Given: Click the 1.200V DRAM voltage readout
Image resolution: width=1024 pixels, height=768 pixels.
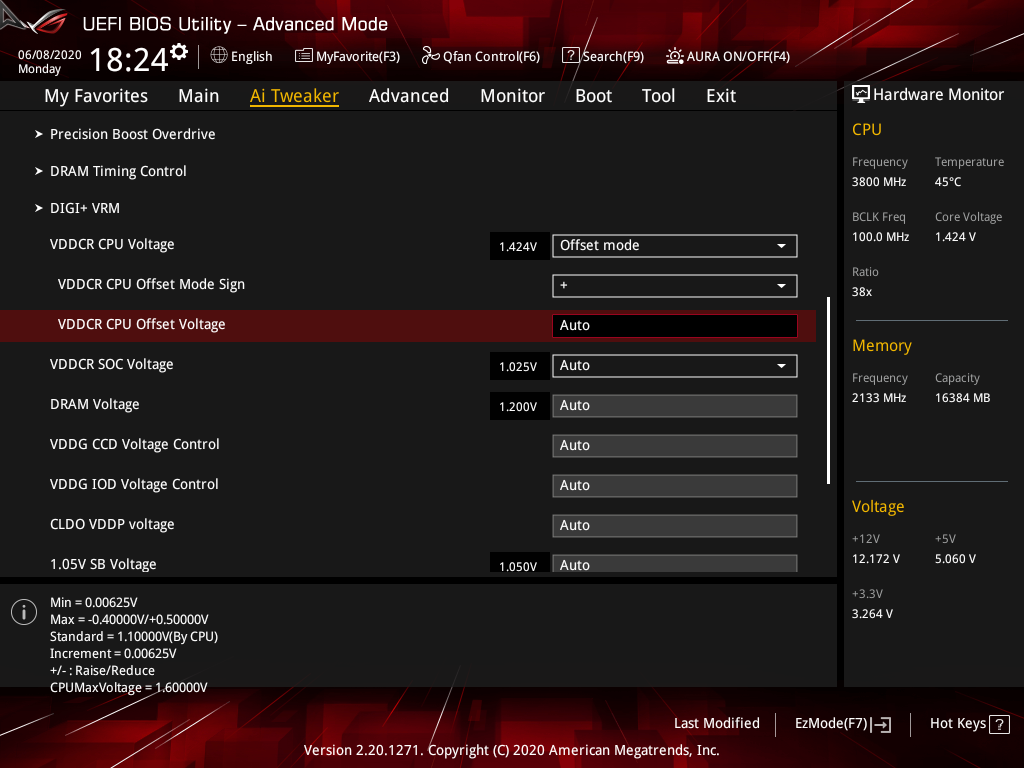Looking at the screenshot, I should [519, 406].
